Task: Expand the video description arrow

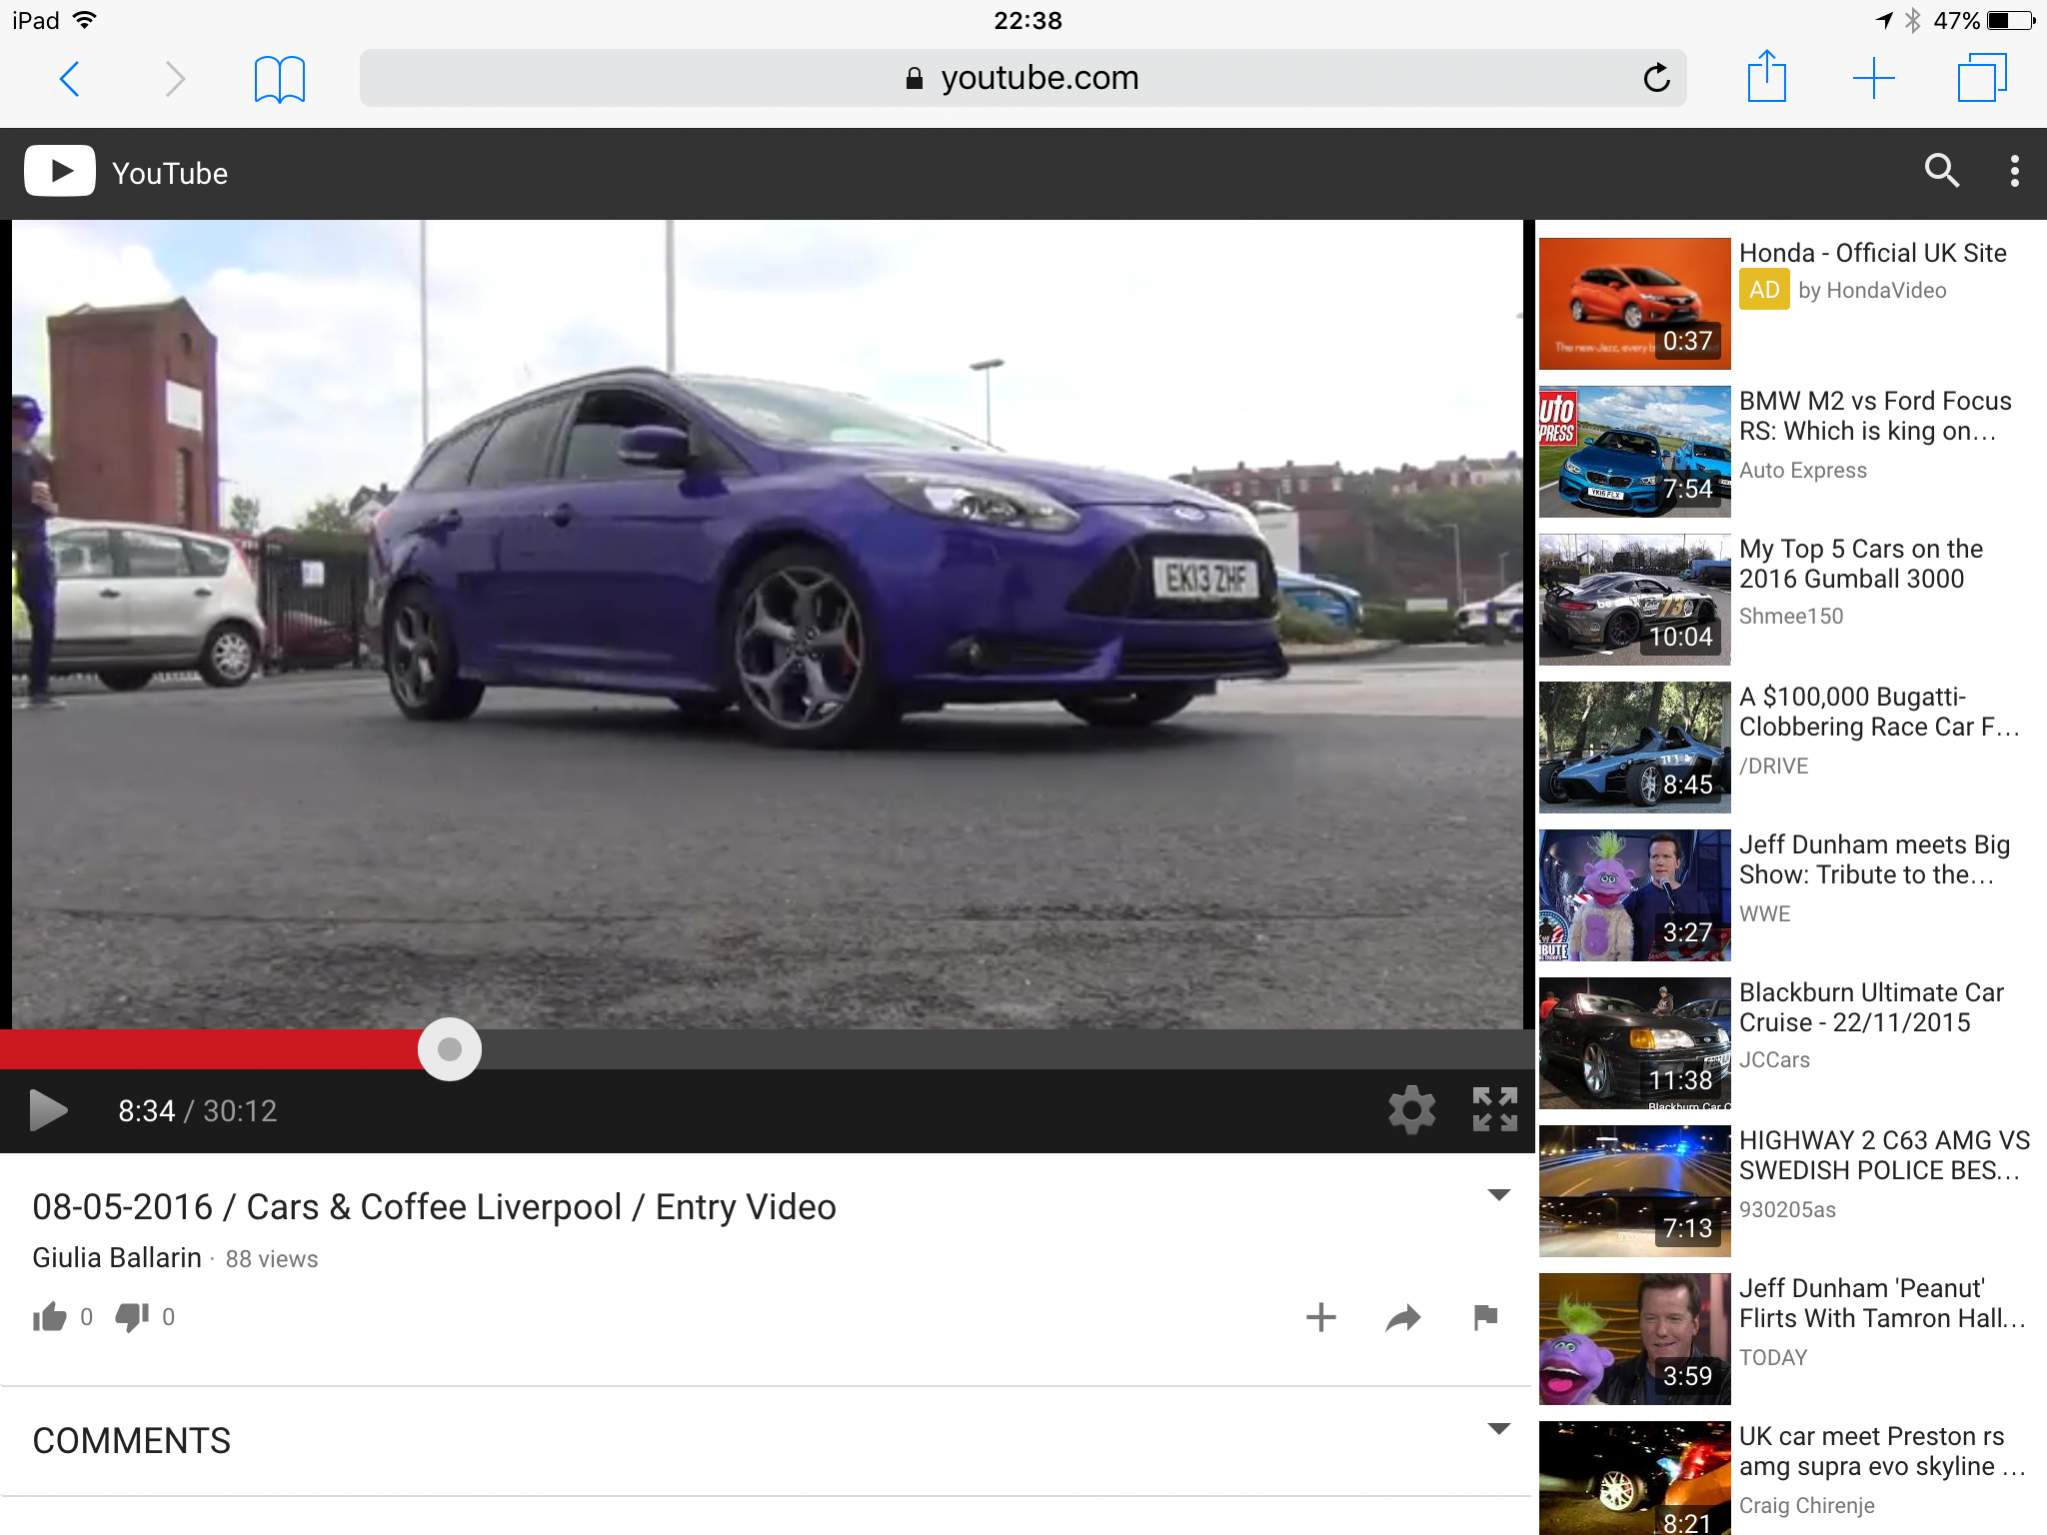Action: pos(1498,1195)
